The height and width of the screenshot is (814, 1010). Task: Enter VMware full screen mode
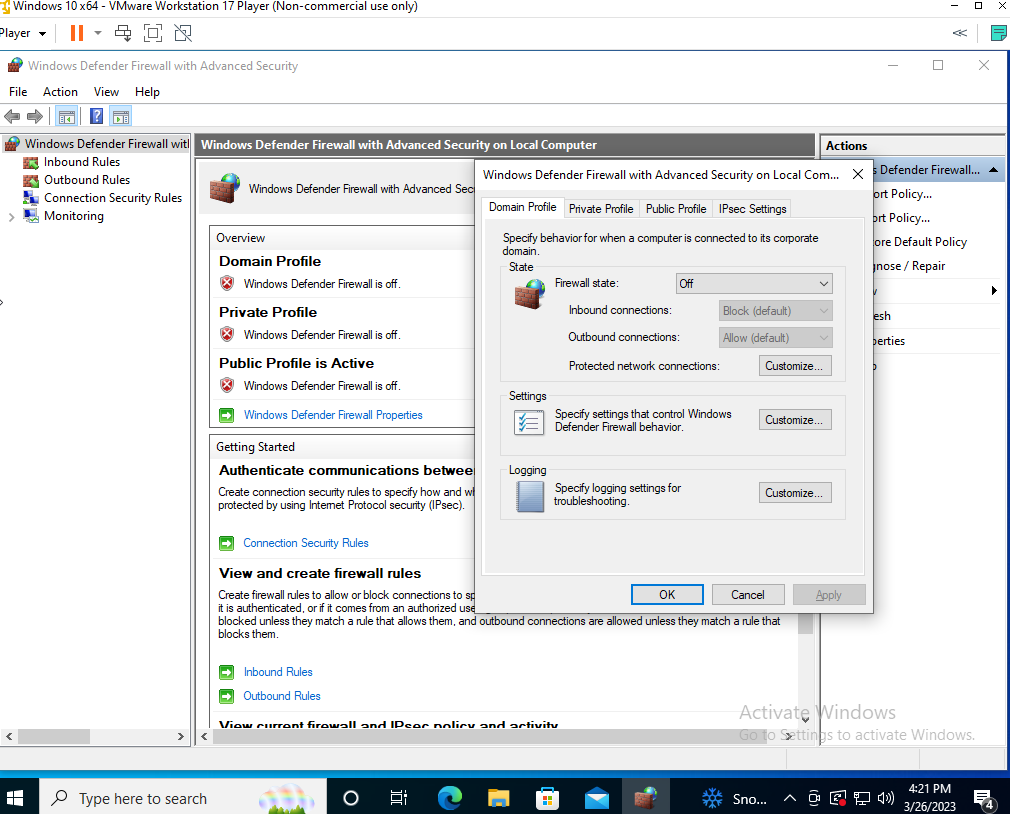pos(153,33)
